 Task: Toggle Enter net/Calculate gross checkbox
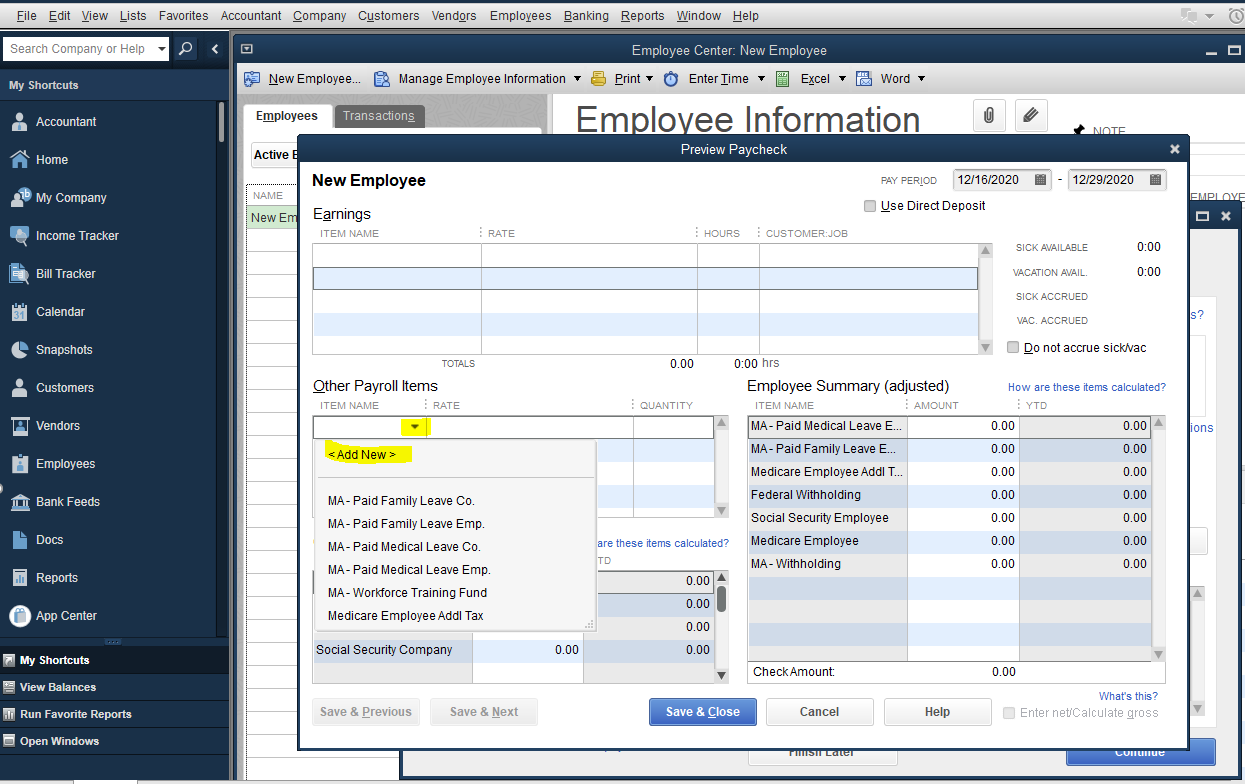coord(1009,713)
